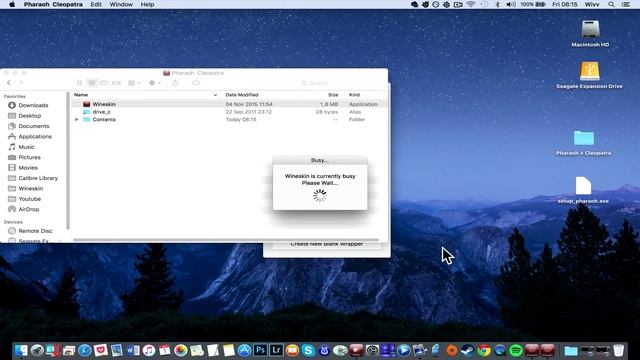
Task: Open the Finder action gear menu
Action: click(155, 83)
